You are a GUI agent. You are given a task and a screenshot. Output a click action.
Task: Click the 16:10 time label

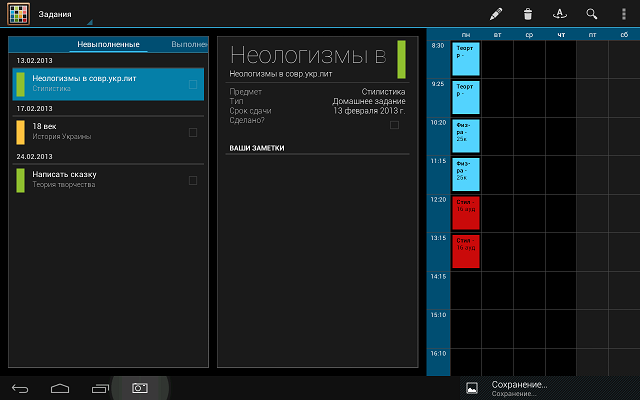[x=438, y=353]
